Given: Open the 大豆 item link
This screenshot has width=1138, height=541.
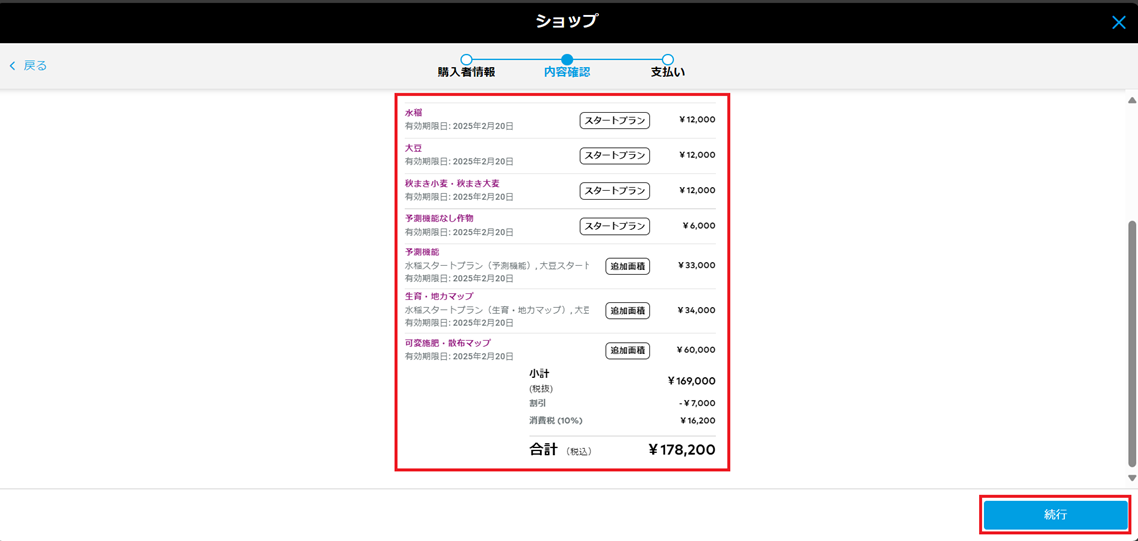Looking at the screenshot, I should click(413, 148).
